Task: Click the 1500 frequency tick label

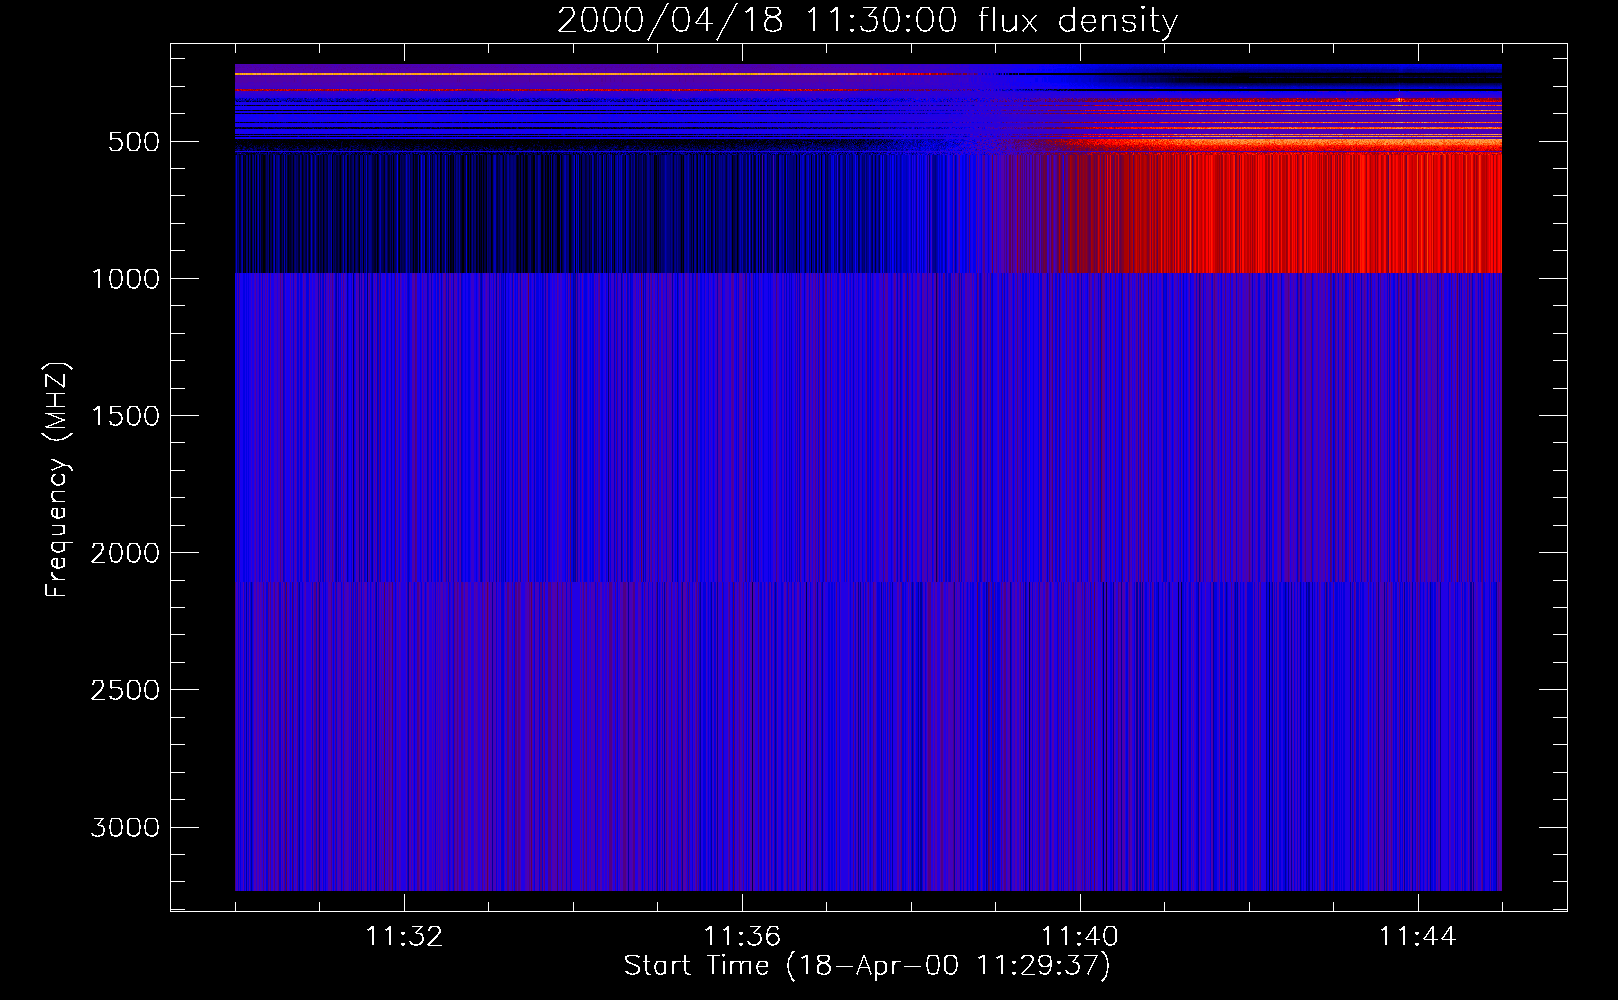Action: (125, 416)
